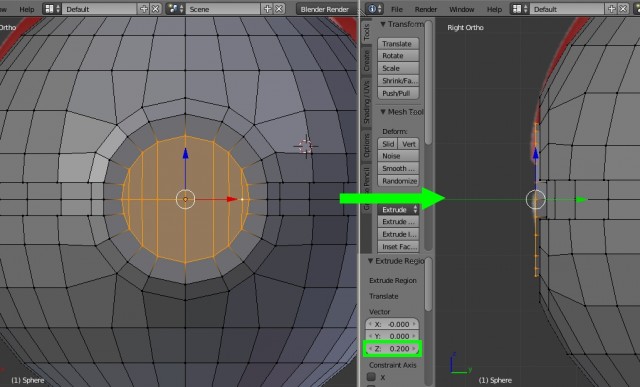Grab blue Z arrow in Right Ortho view
The height and width of the screenshot is (387, 640).
point(536,154)
